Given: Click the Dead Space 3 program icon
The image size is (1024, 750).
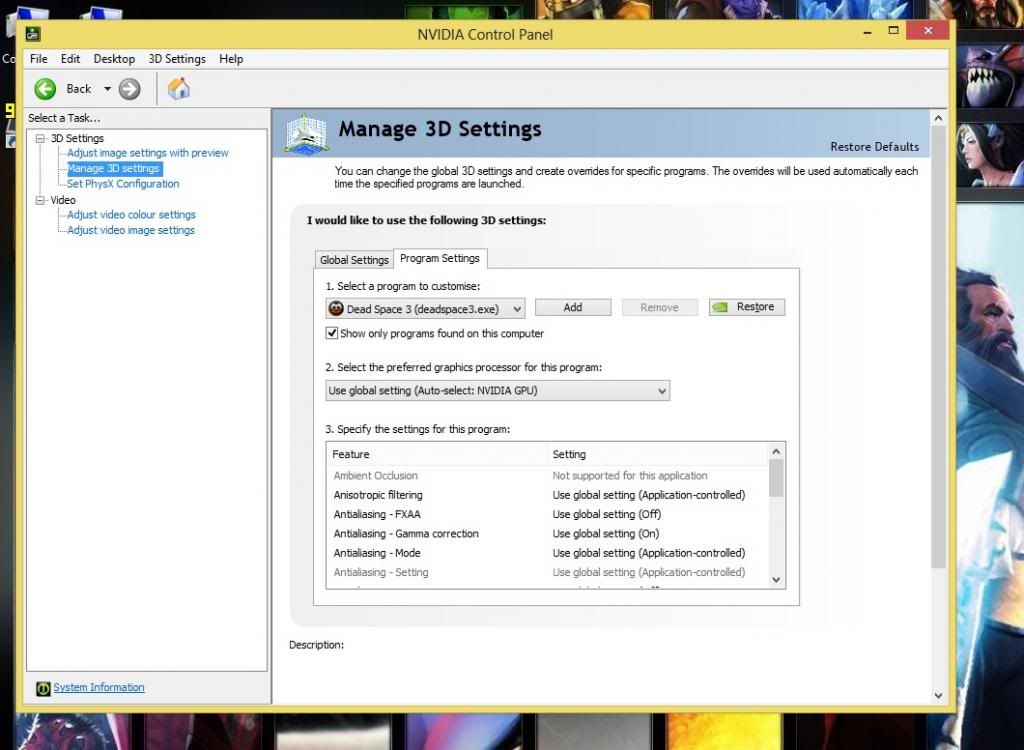Looking at the screenshot, I should [x=337, y=309].
